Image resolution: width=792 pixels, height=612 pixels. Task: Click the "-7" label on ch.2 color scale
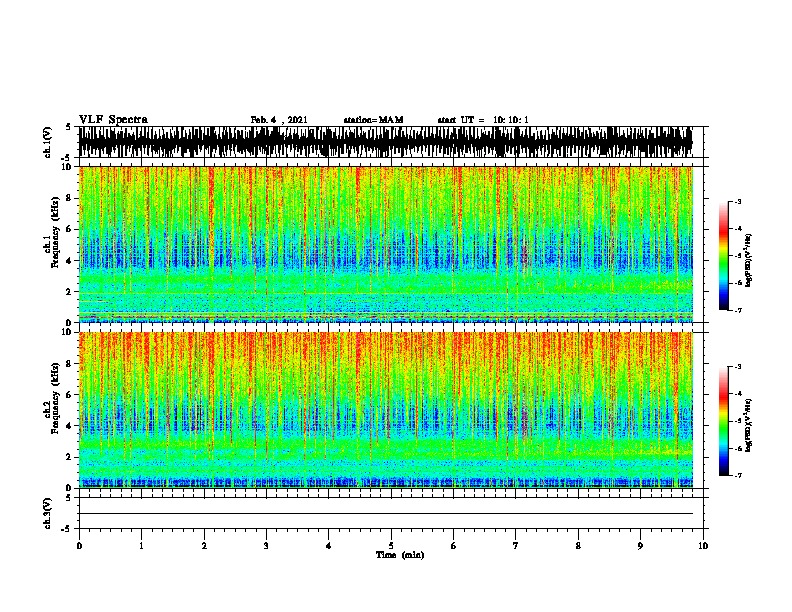click(x=737, y=476)
